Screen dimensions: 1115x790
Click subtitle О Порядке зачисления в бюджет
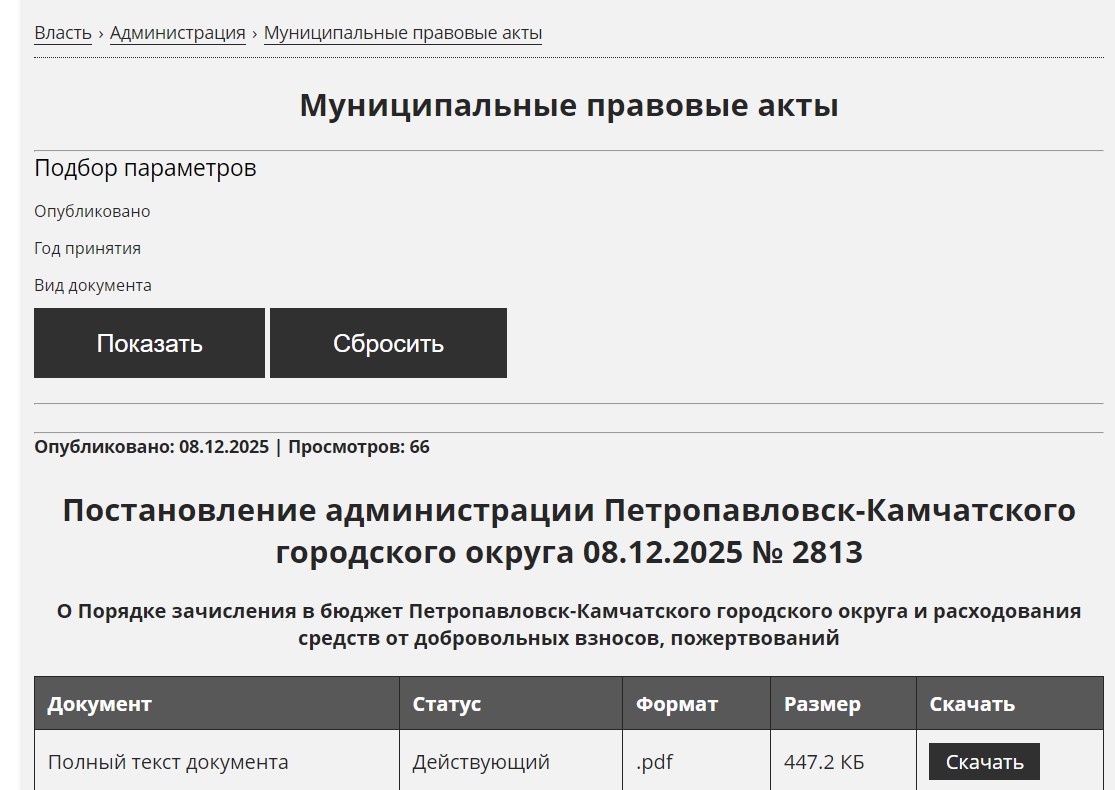pyautogui.click(x=557, y=622)
